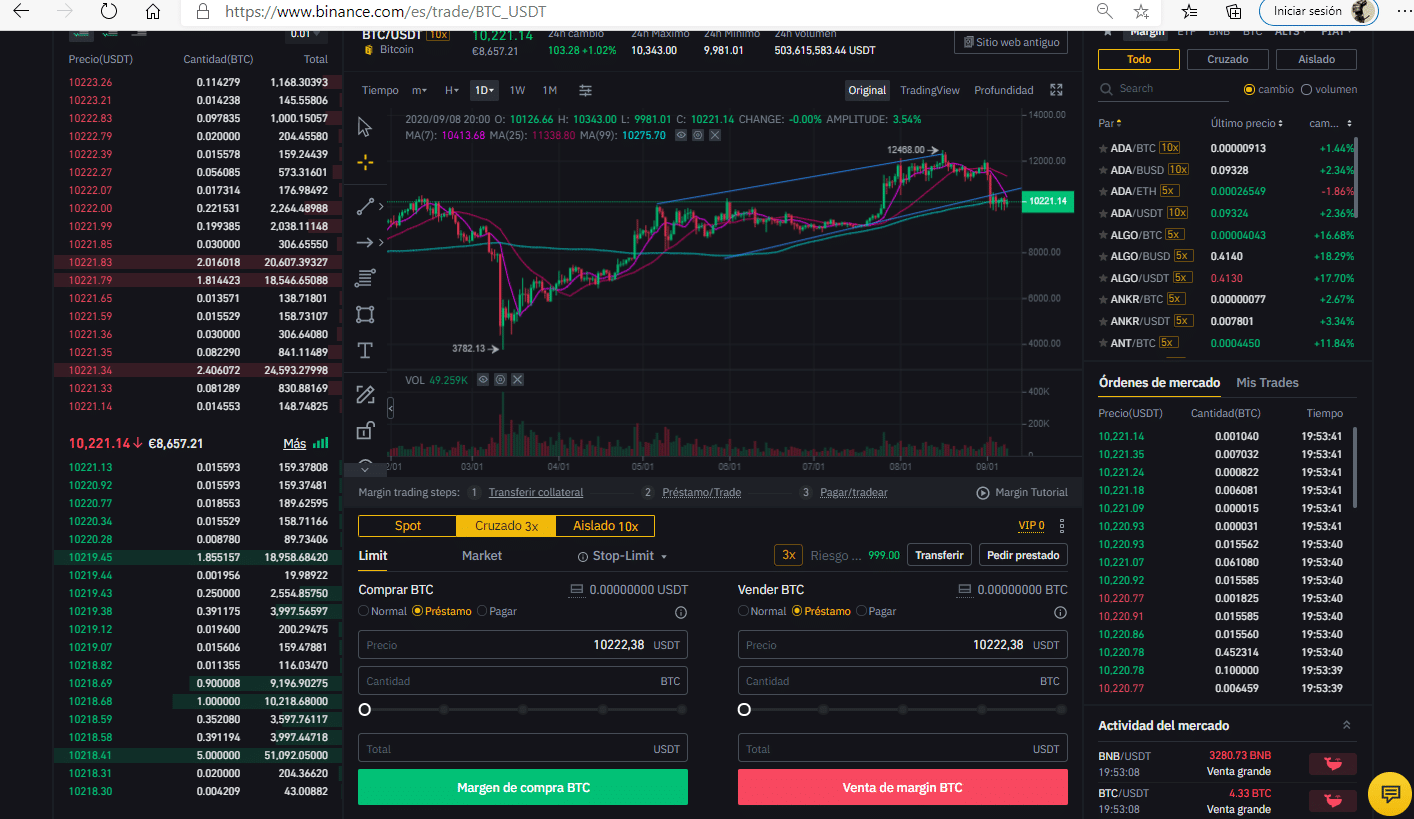This screenshot has width=1414, height=819.
Task: Add page to favorites with star icon
Action: pyautogui.click(x=1141, y=12)
